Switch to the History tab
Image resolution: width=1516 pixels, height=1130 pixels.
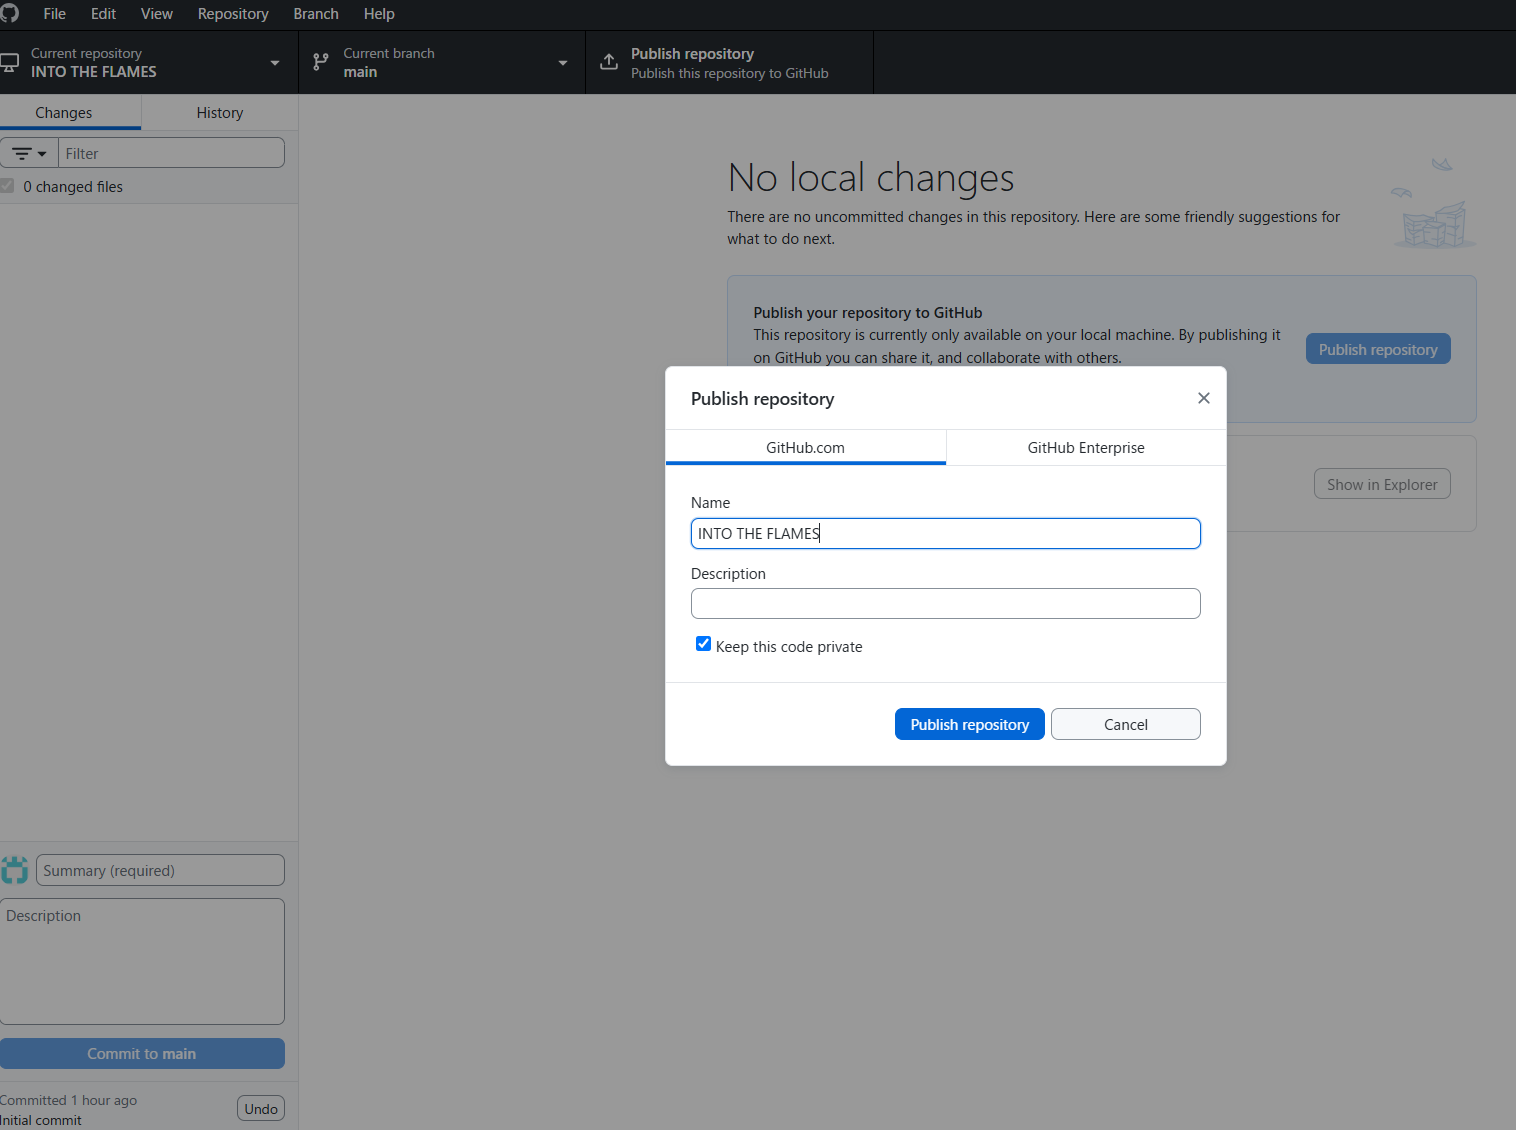[220, 113]
